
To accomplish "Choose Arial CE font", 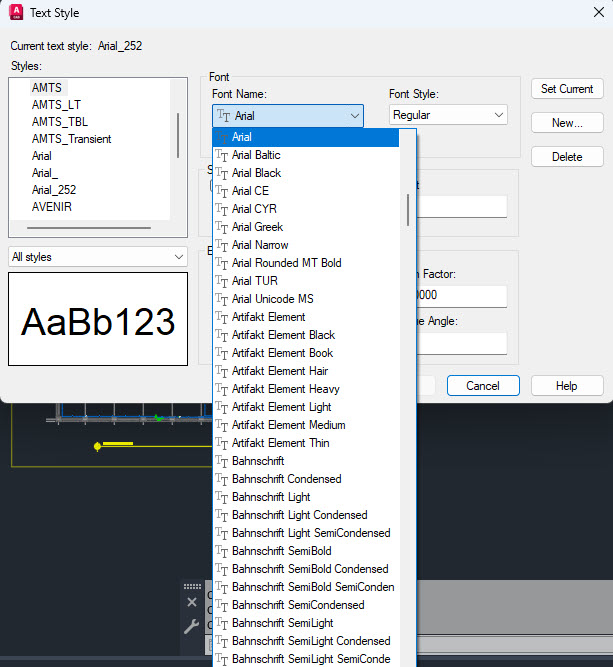I will (306, 191).
